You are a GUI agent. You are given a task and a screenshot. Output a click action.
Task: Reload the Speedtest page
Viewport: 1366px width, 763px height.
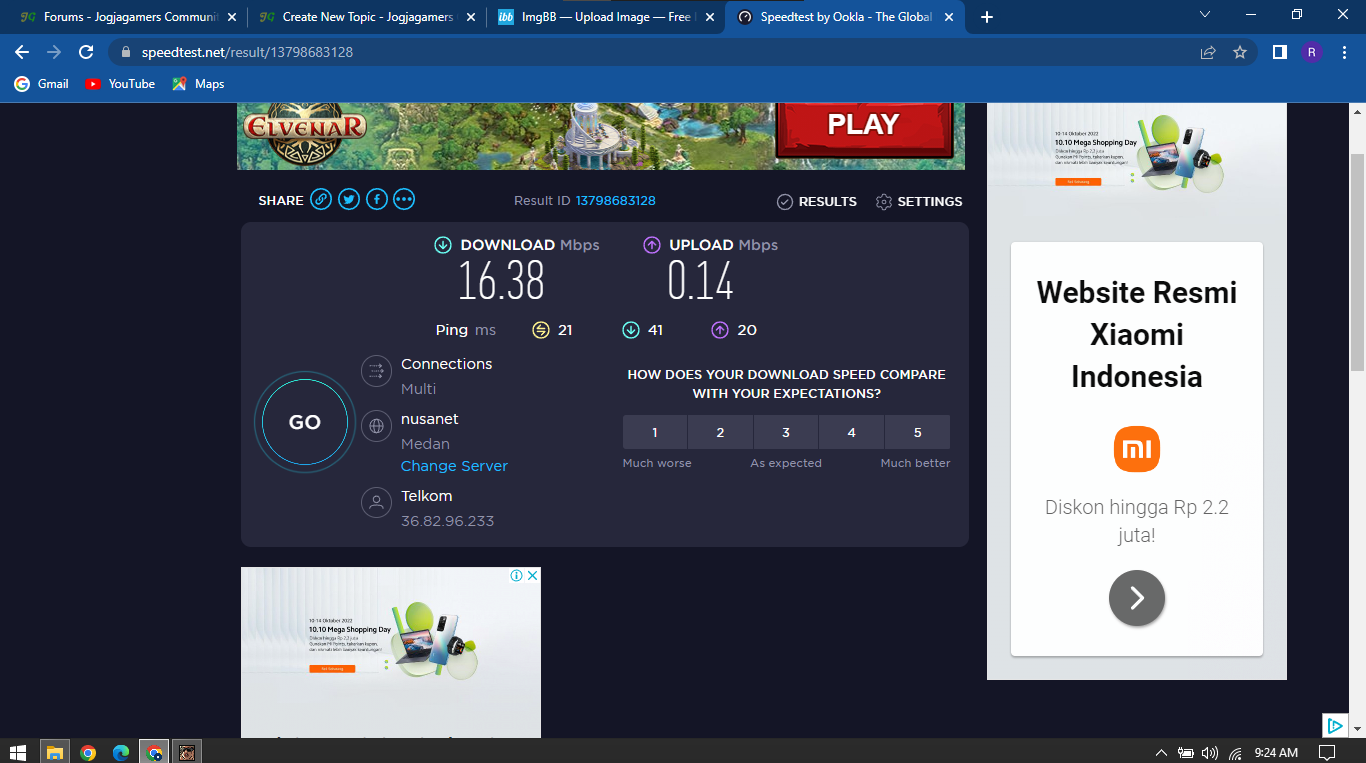pos(86,52)
